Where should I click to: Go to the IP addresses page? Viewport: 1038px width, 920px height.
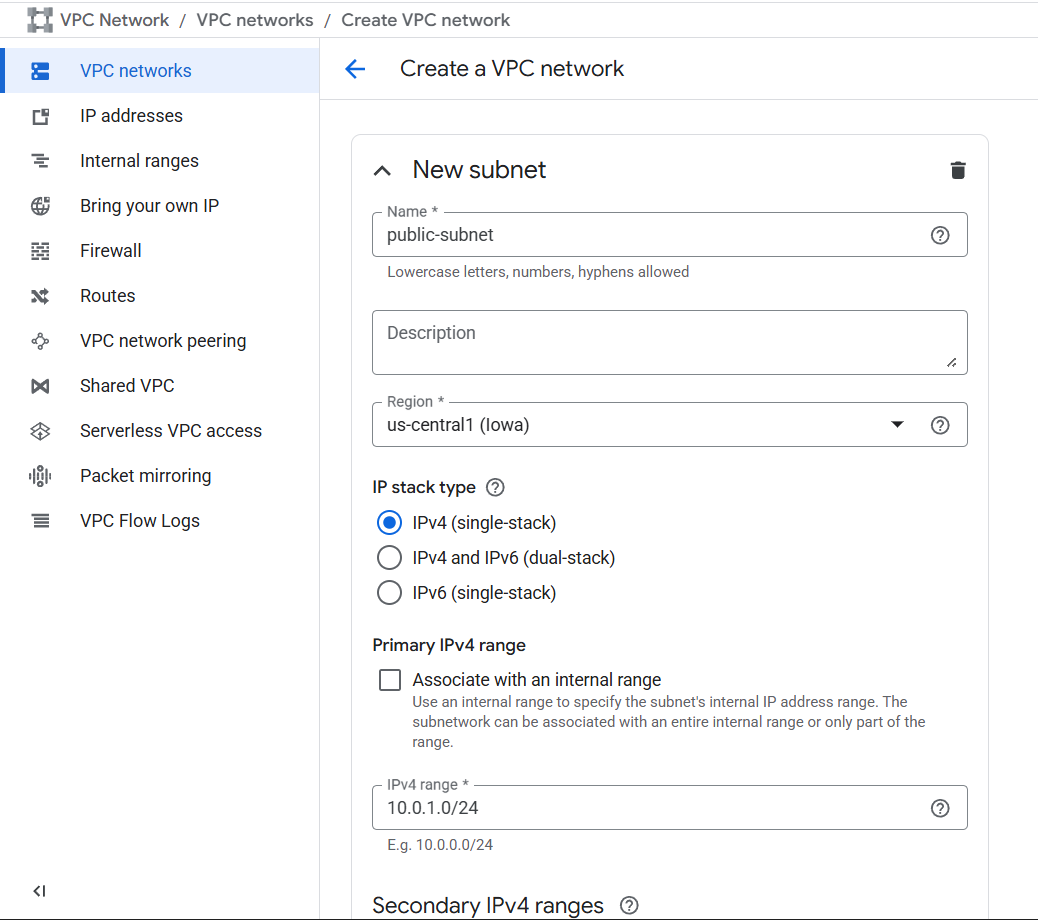click(x=131, y=116)
